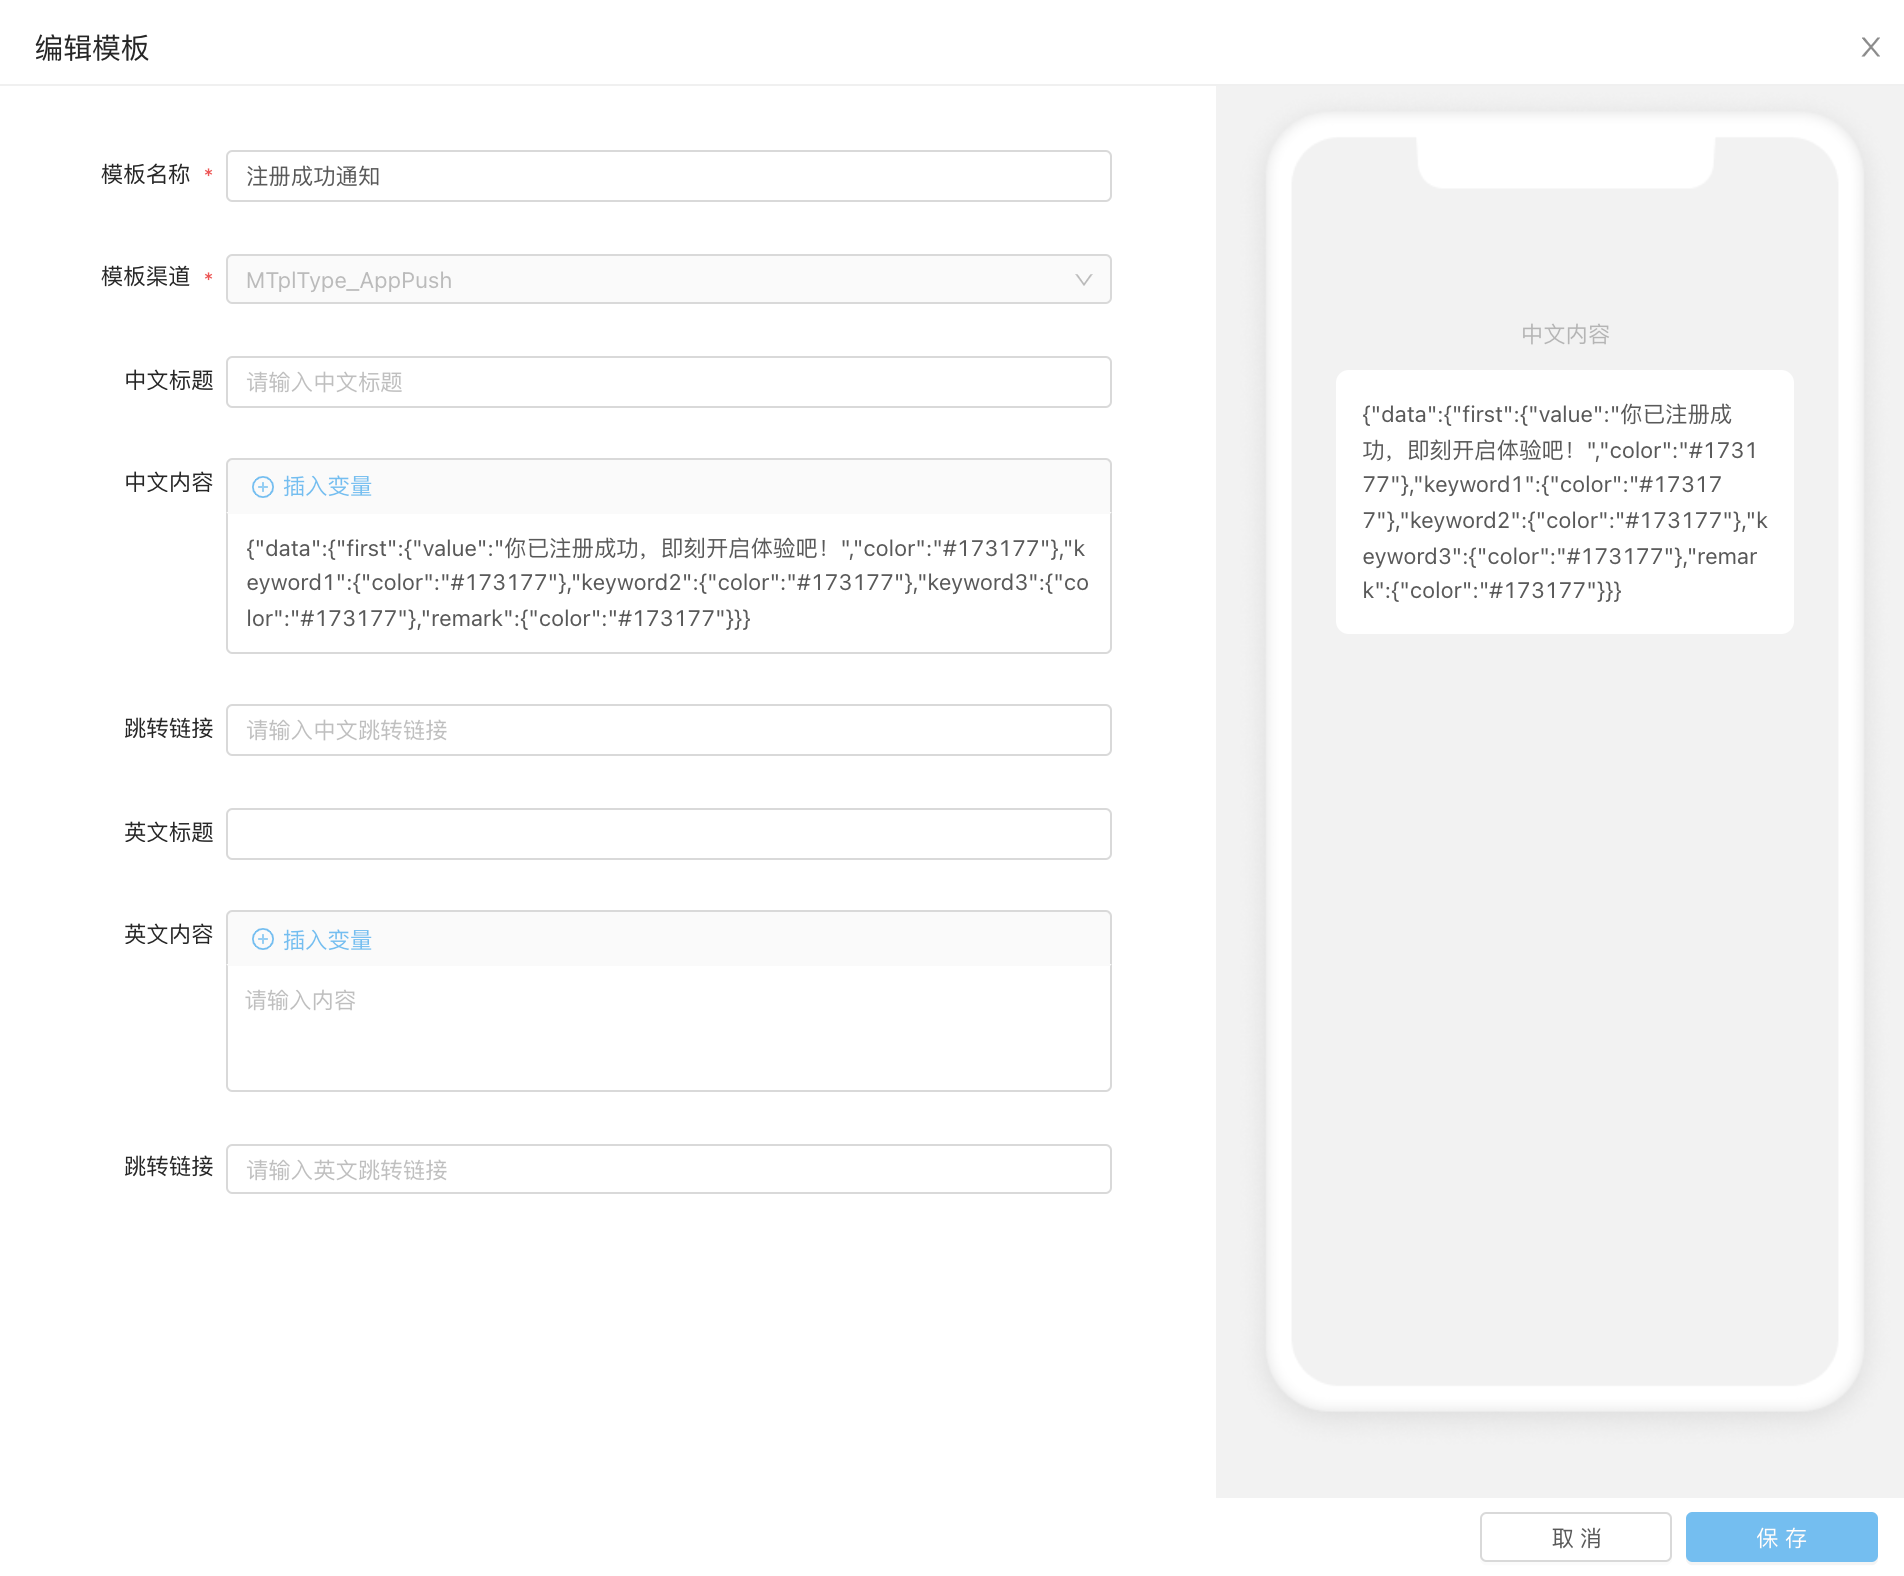This screenshot has height=1576, width=1904.
Task: Click the 中文内容 heading in phone preview
Action: 1565,335
